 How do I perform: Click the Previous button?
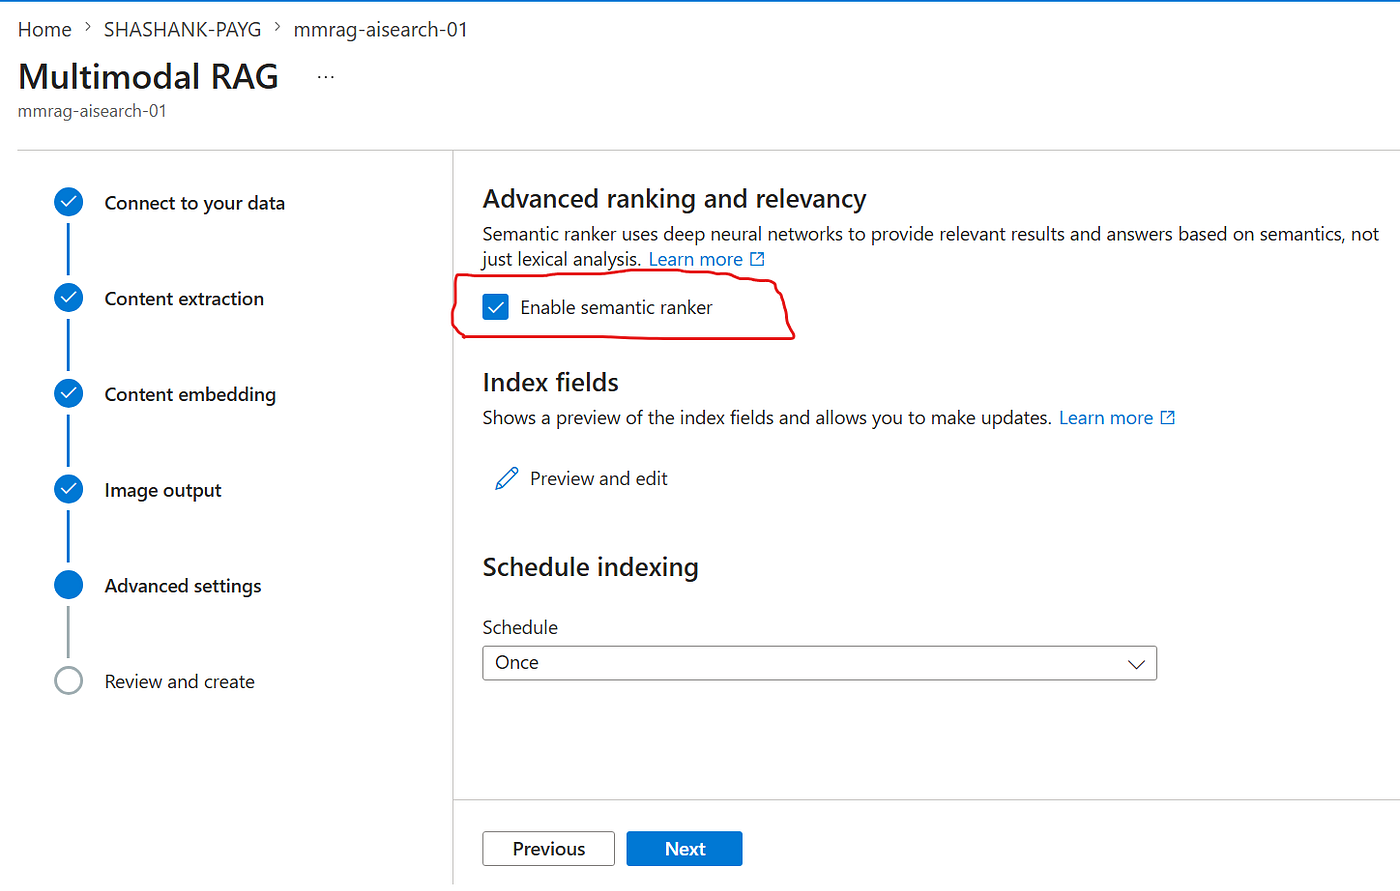(x=549, y=849)
